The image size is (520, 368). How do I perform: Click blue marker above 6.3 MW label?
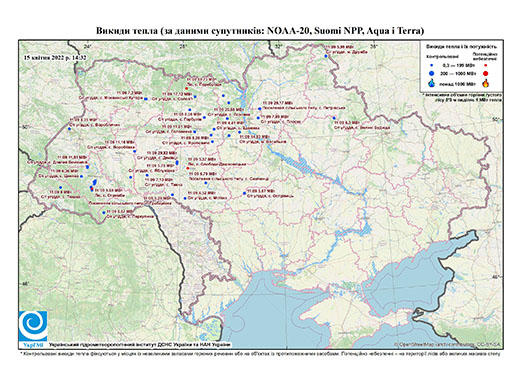pyautogui.click(x=334, y=118)
